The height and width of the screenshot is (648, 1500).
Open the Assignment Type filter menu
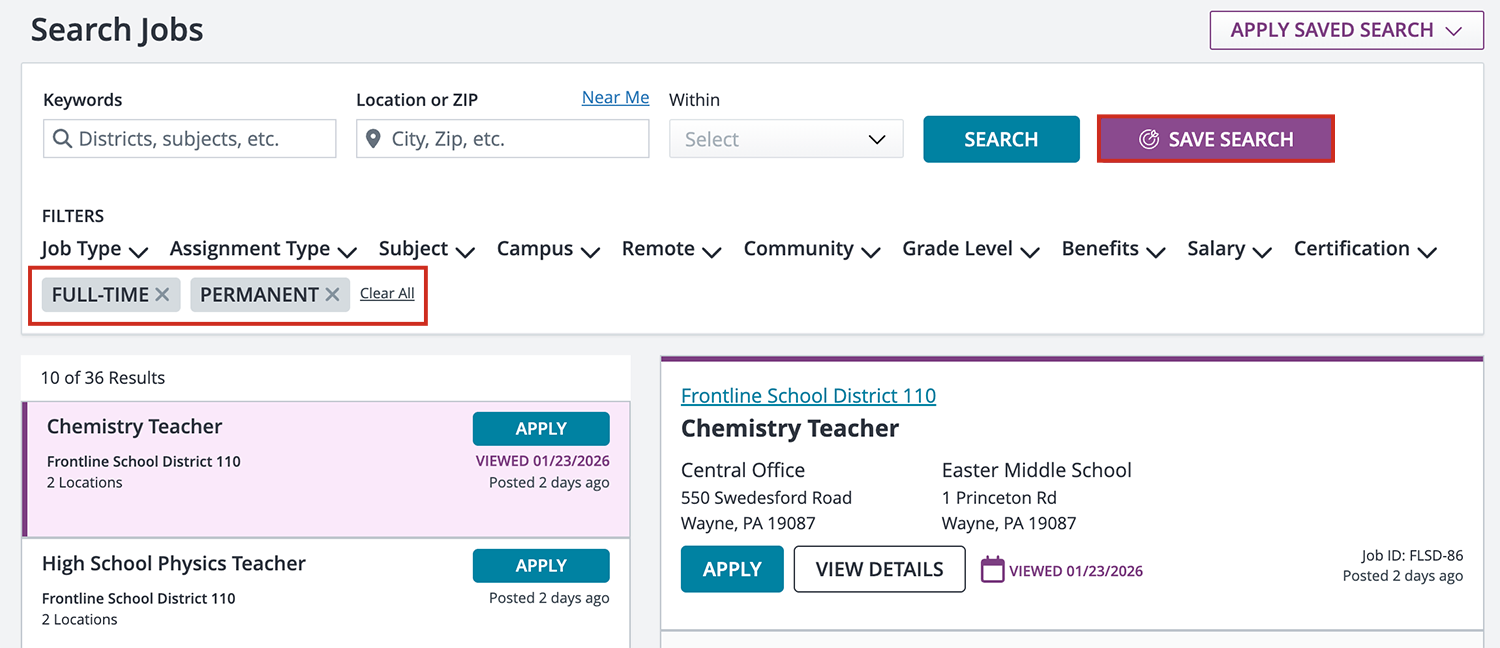coord(262,249)
